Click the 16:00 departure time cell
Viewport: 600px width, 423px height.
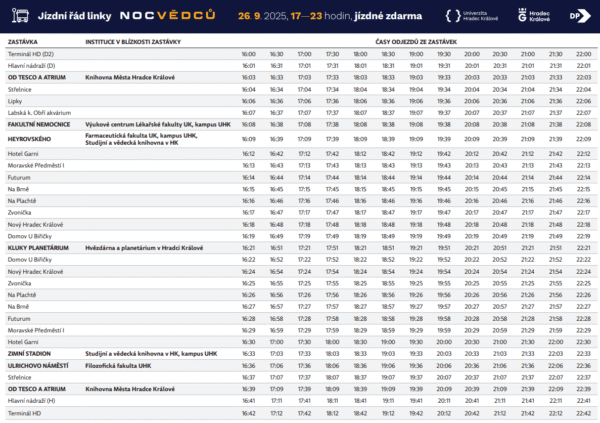click(249, 54)
